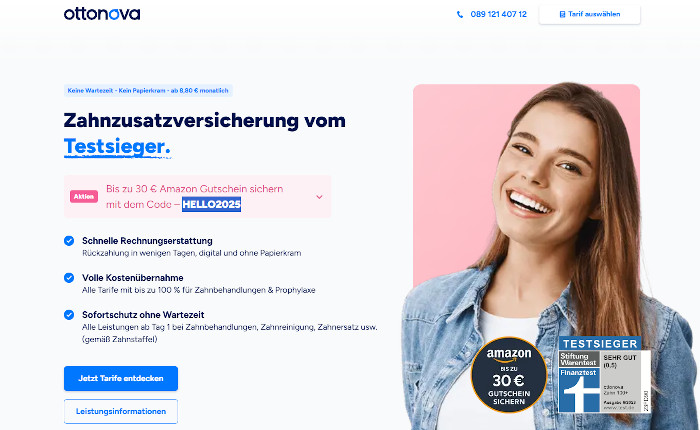This screenshot has height=430, width=700.
Task: Open the Aktion promo banner details
Action: pos(197,196)
